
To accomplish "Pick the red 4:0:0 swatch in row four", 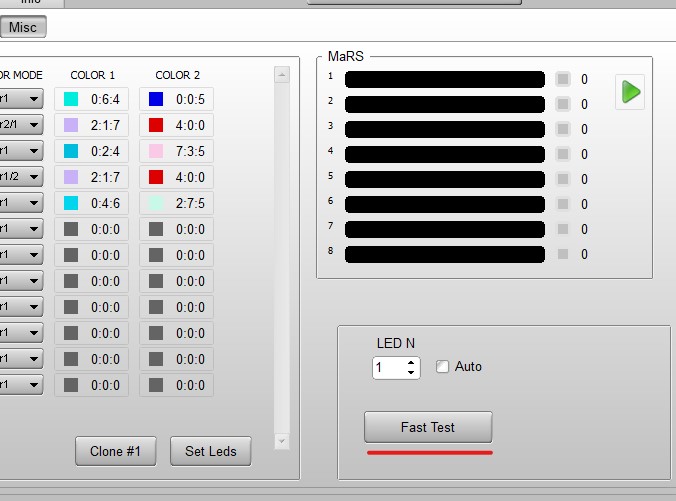I will [156, 177].
